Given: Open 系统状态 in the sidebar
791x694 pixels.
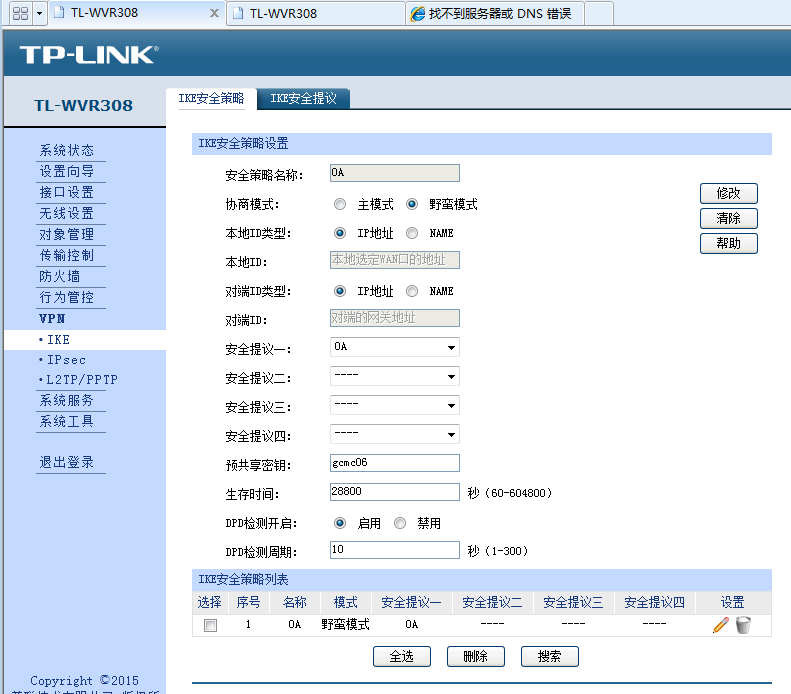Looking at the screenshot, I should point(67,150).
